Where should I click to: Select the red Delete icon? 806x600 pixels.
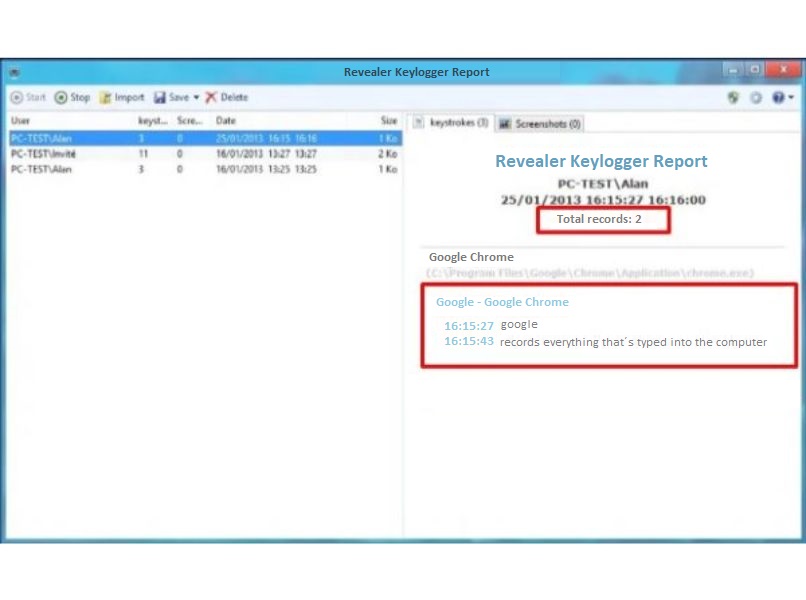[x=212, y=97]
